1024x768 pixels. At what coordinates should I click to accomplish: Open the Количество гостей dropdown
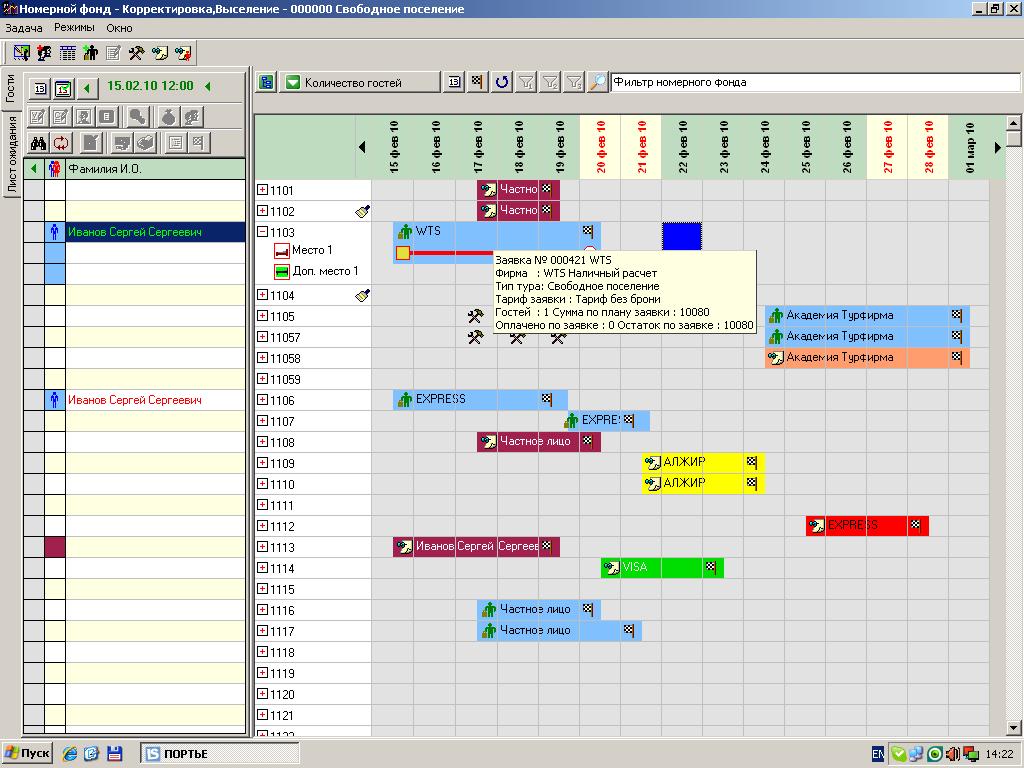pyautogui.click(x=360, y=82)
